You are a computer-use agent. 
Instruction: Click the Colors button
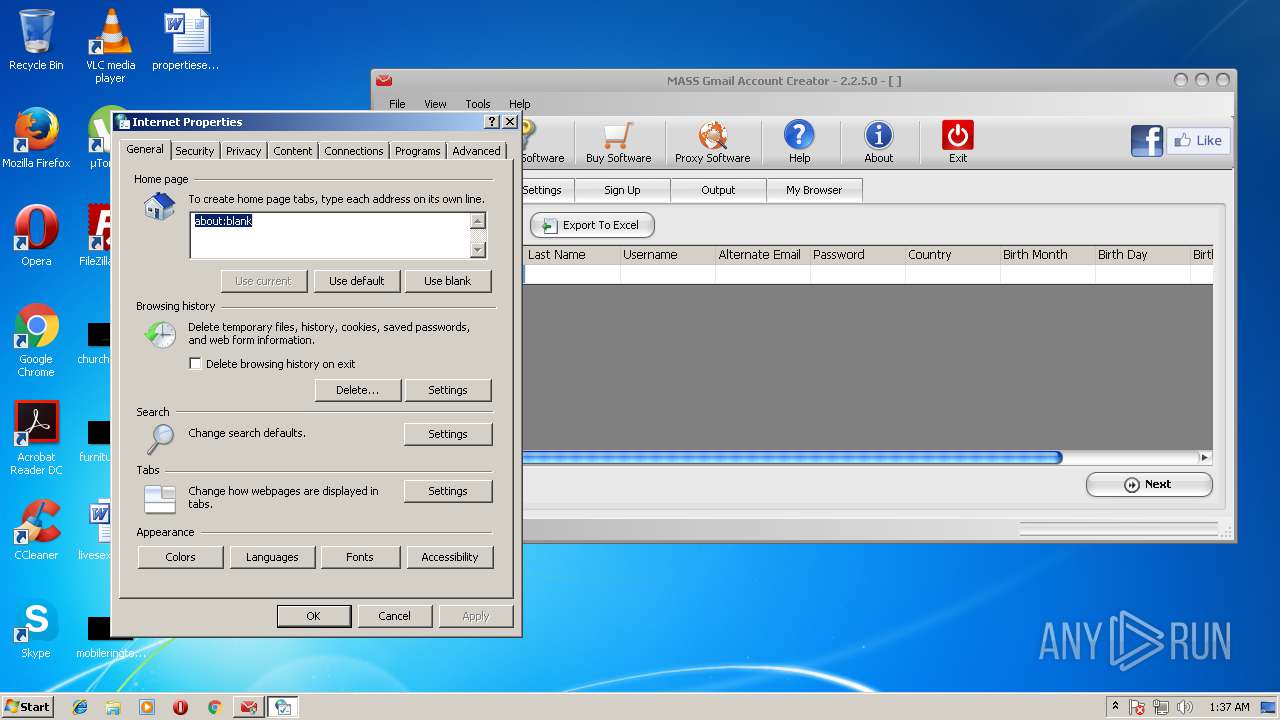click(x=181, y=557)
